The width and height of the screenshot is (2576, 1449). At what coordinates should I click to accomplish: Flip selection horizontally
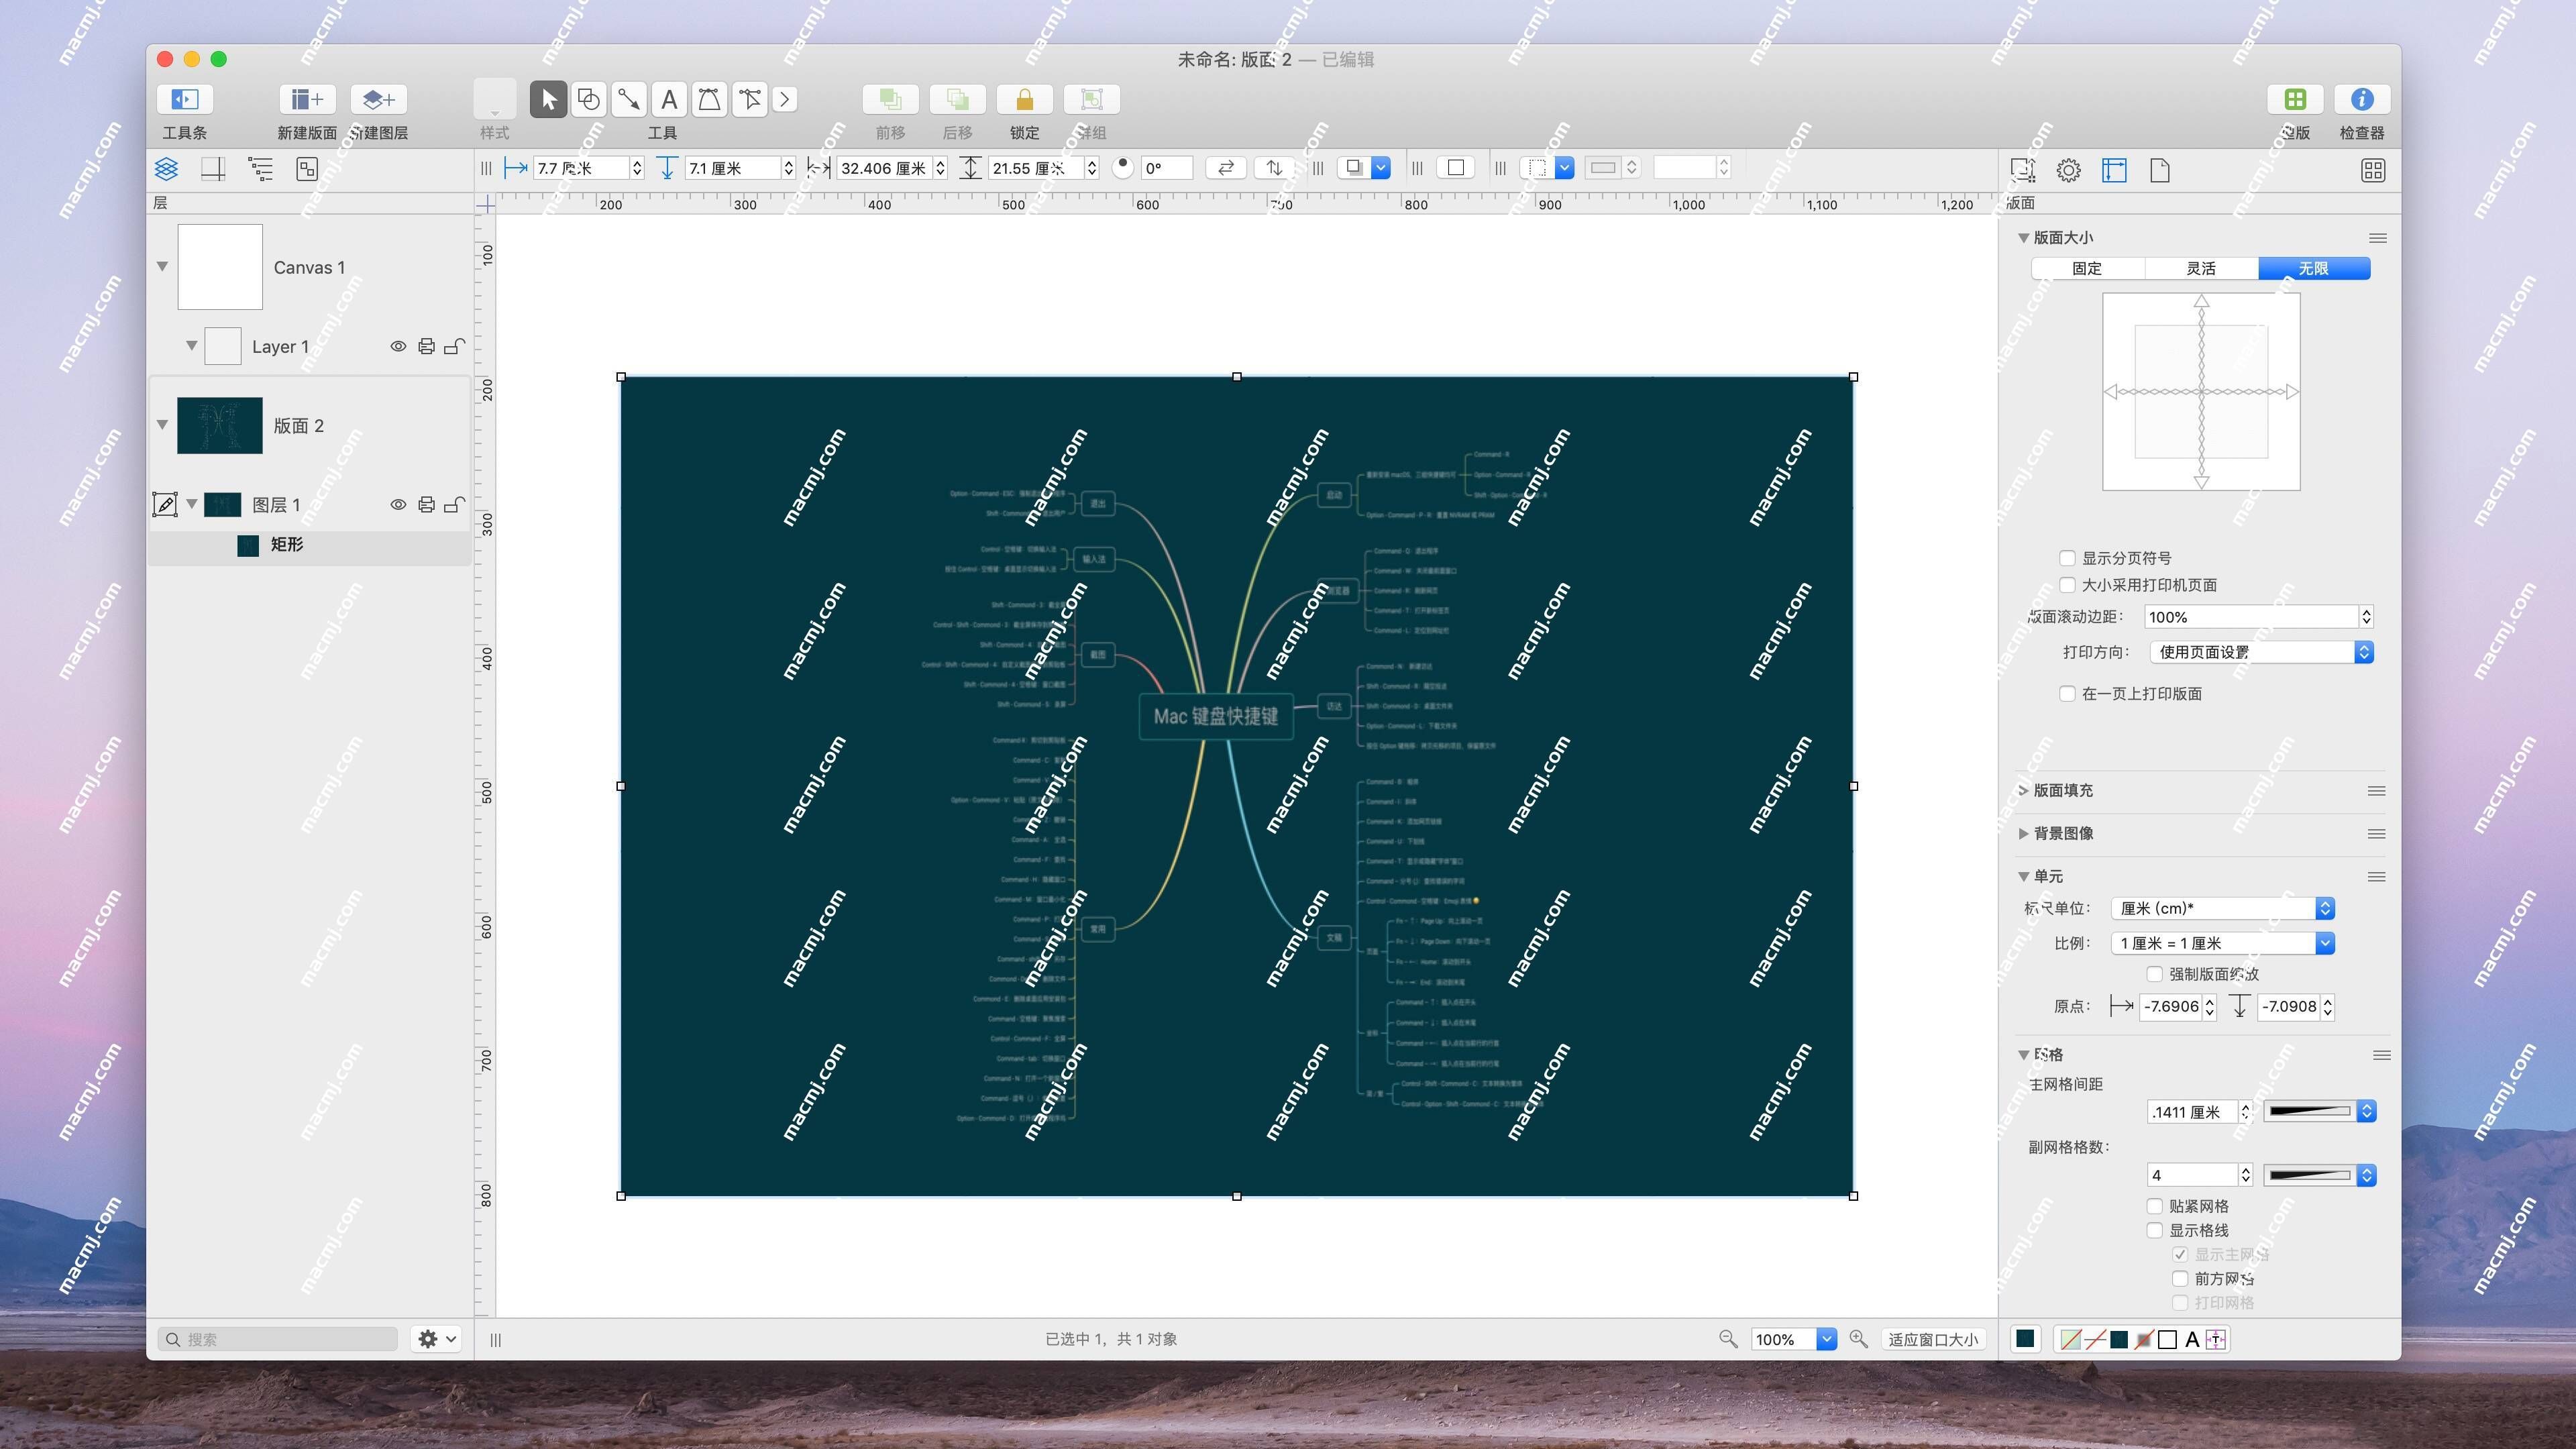1226,168
